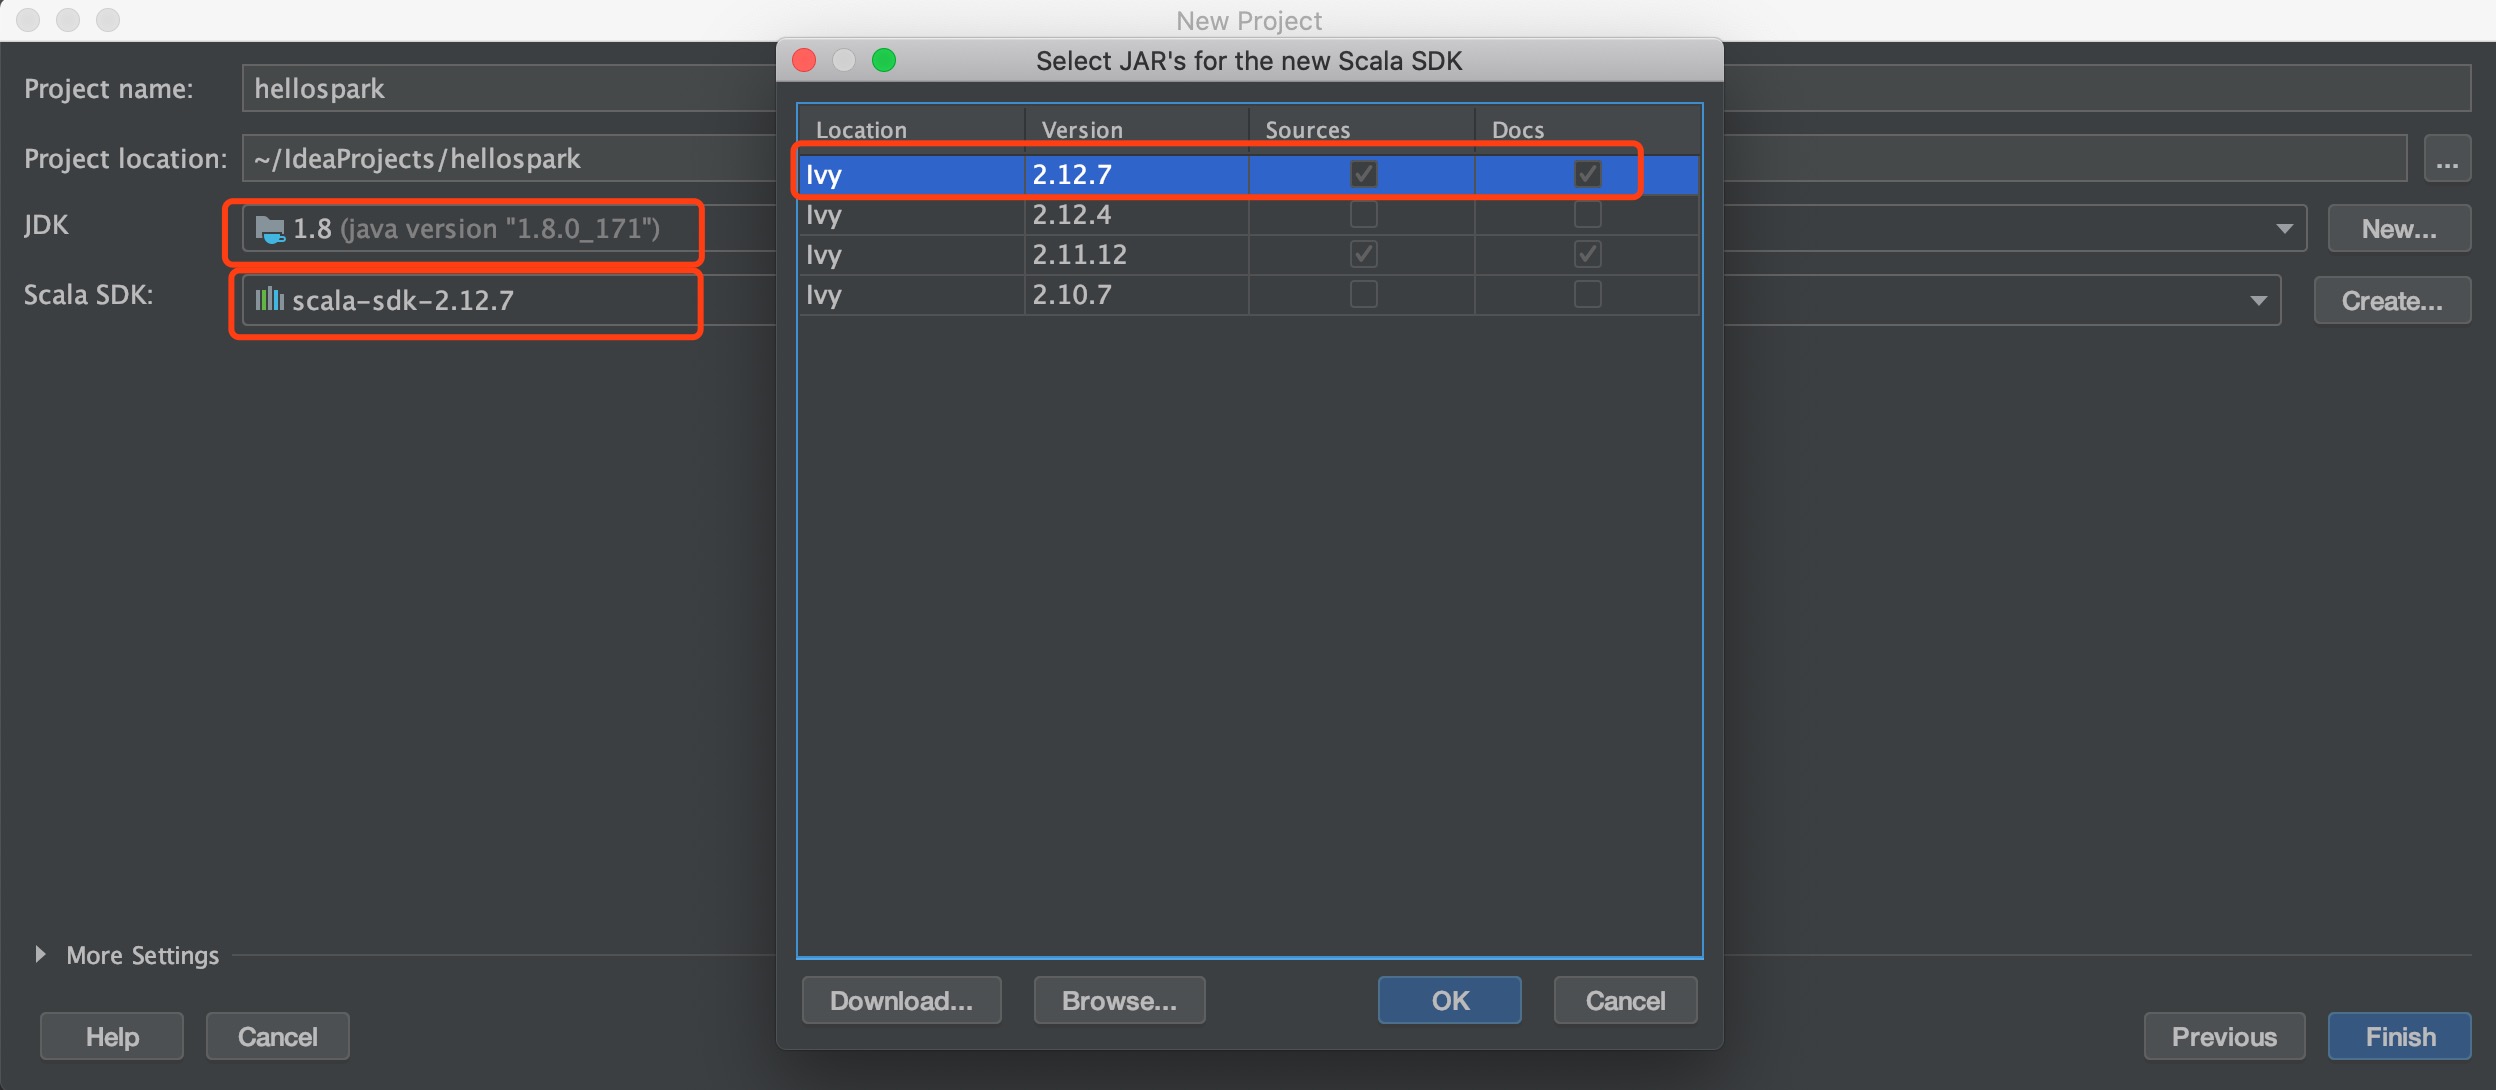
Task: Confirm with the OK button
Action: 1449,1000
